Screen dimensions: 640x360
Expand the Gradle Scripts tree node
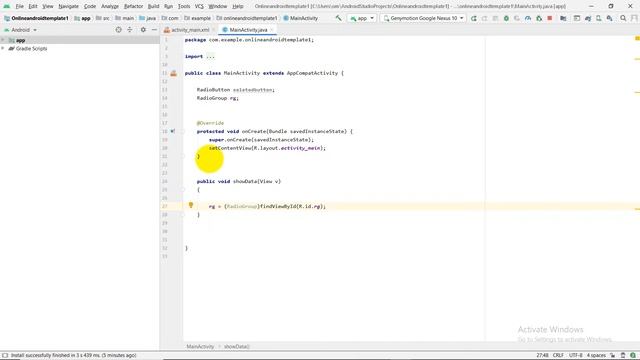(3, 49)
